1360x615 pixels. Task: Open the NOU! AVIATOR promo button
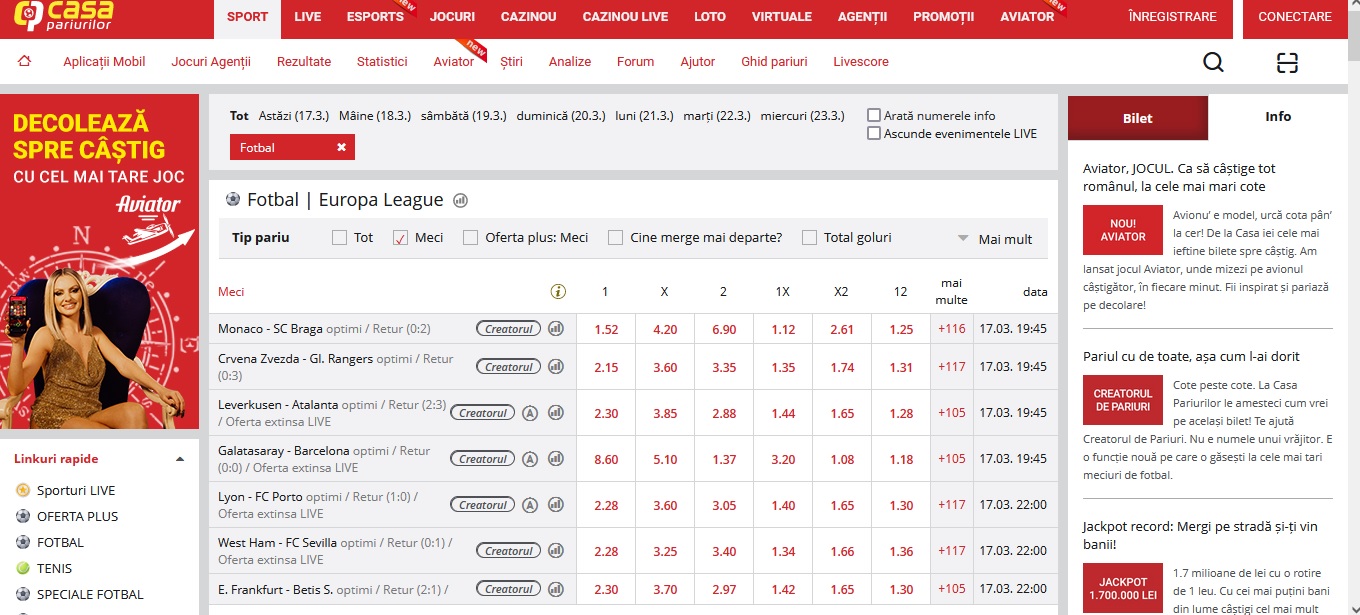click(x=1123, y=230)
